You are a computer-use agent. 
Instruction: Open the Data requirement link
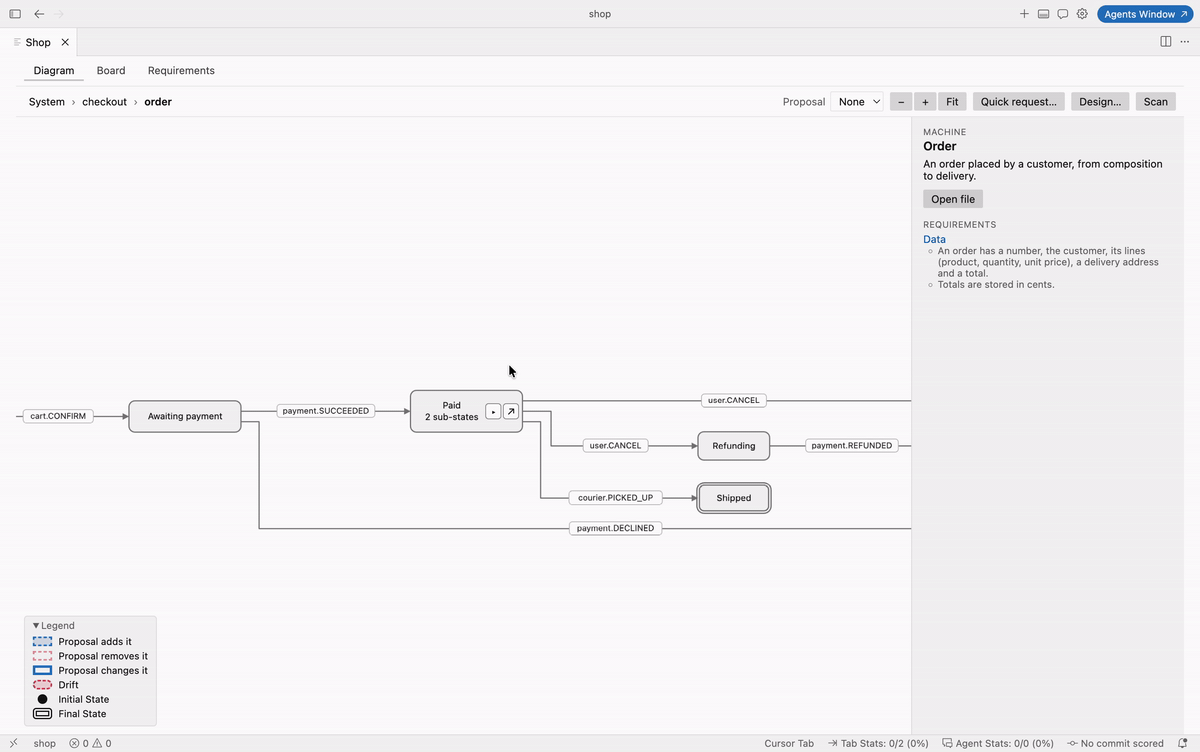934,240
